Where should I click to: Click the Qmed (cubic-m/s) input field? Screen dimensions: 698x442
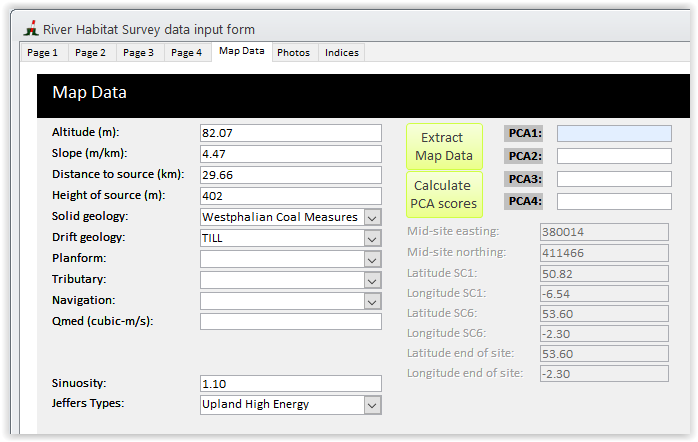coord(291,321)
